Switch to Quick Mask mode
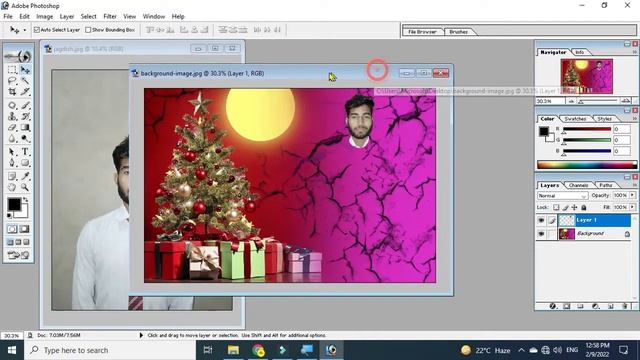The height and width of the screenshot is (360, 640). (x=24, y=229)
